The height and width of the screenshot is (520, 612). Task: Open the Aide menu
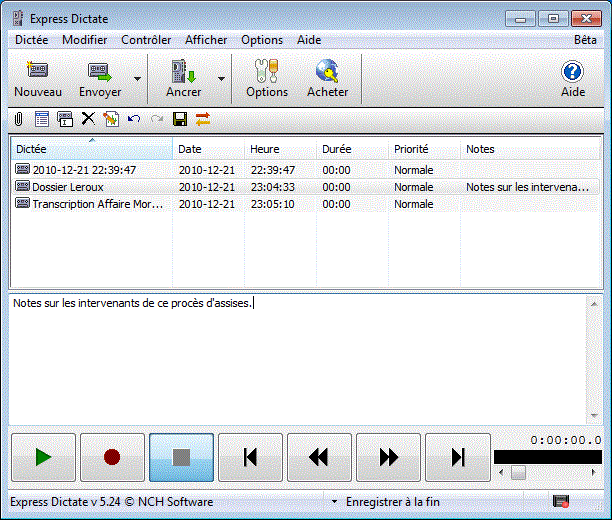pos(309,40)
